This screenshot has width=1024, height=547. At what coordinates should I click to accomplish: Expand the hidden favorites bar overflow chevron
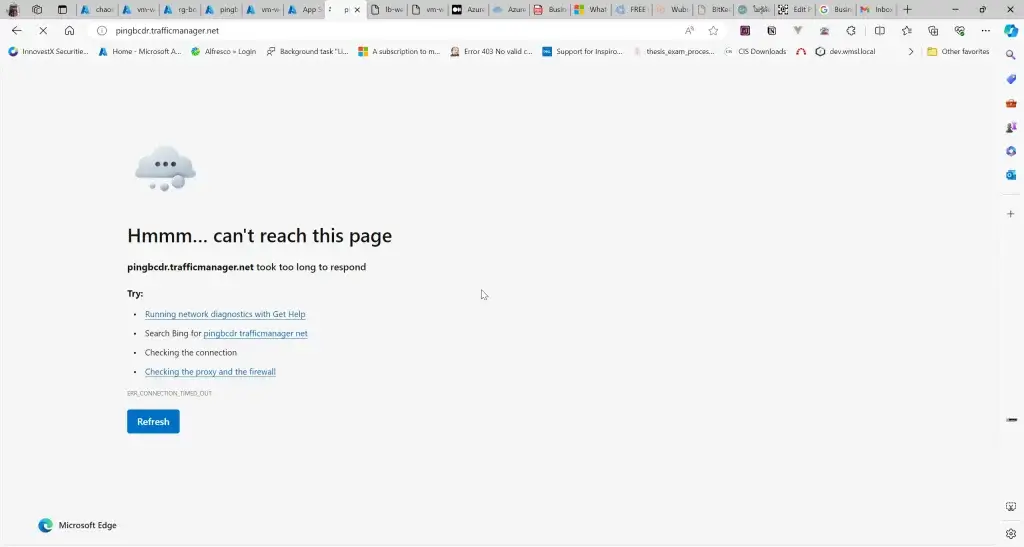point(910,51)
